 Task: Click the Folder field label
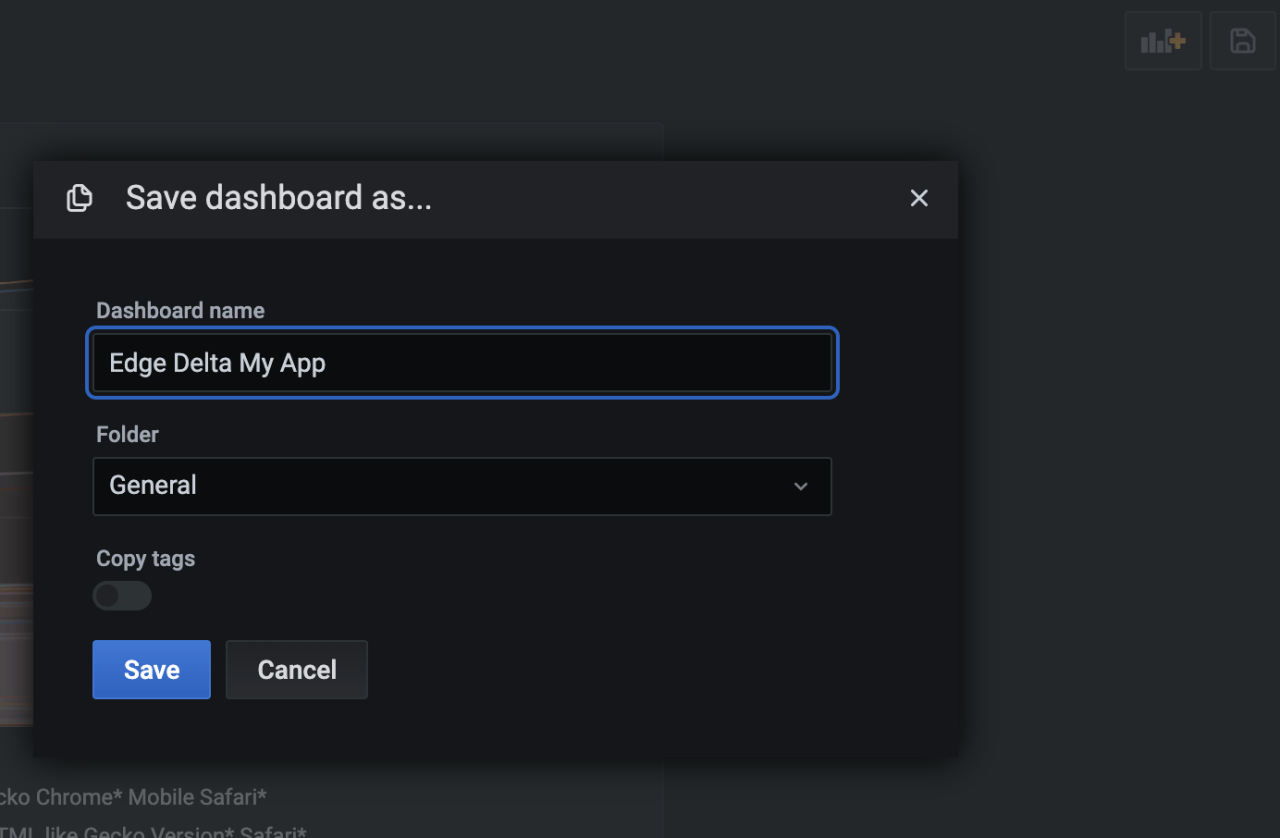[127, 434]
